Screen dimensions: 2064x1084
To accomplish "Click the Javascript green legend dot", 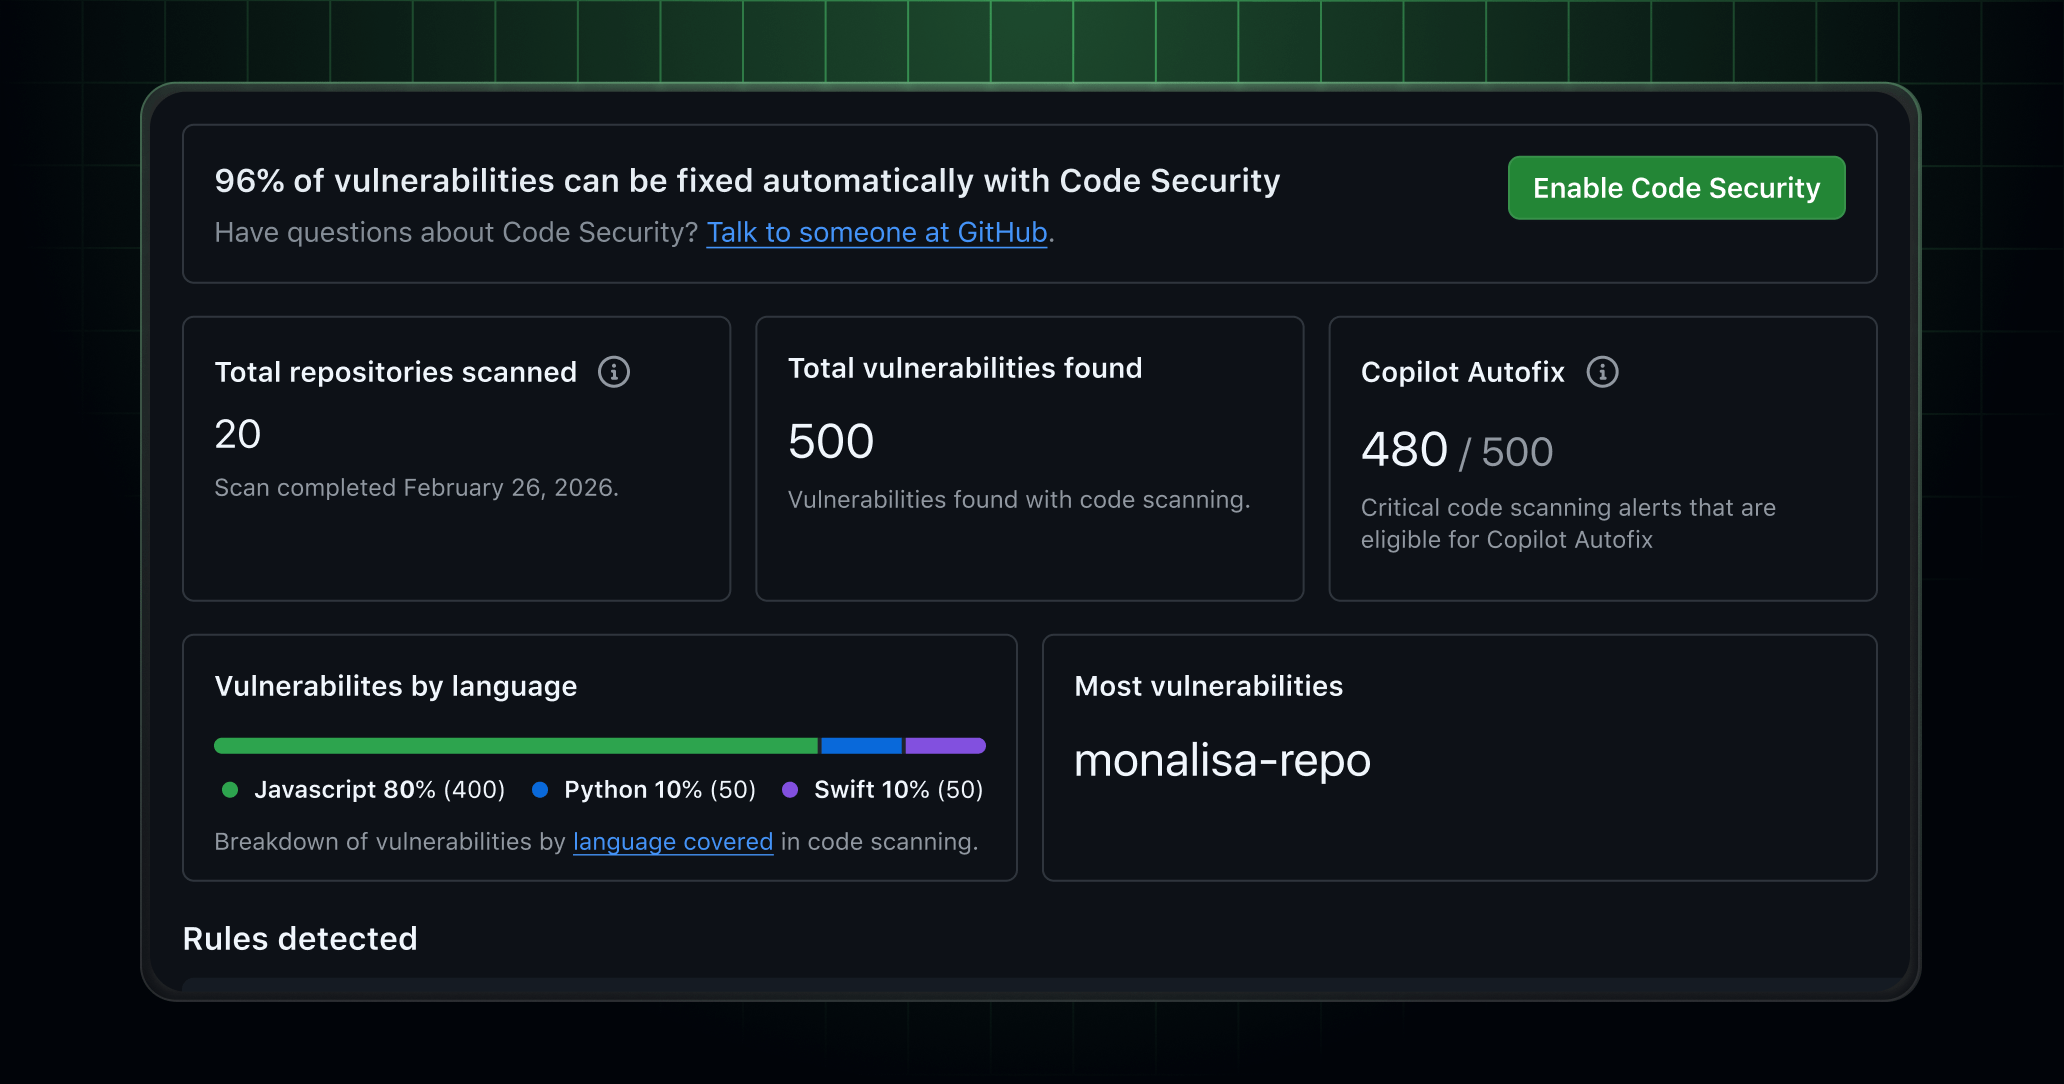I will [229, 789].
